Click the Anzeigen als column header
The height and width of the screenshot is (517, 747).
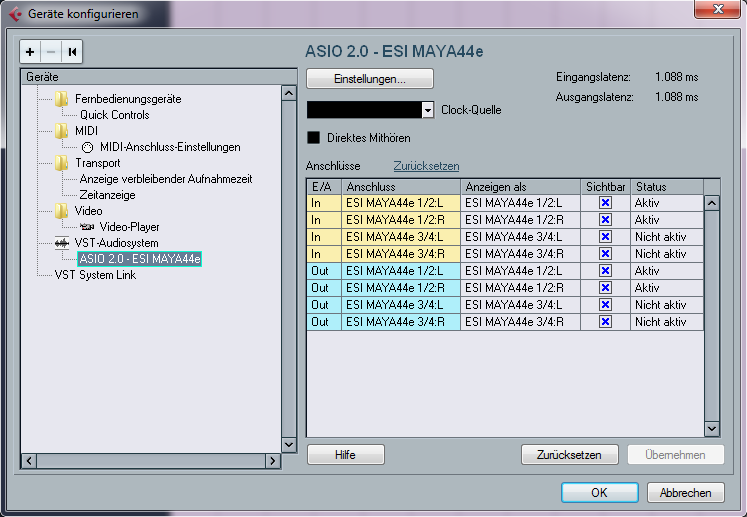[521, 187]
